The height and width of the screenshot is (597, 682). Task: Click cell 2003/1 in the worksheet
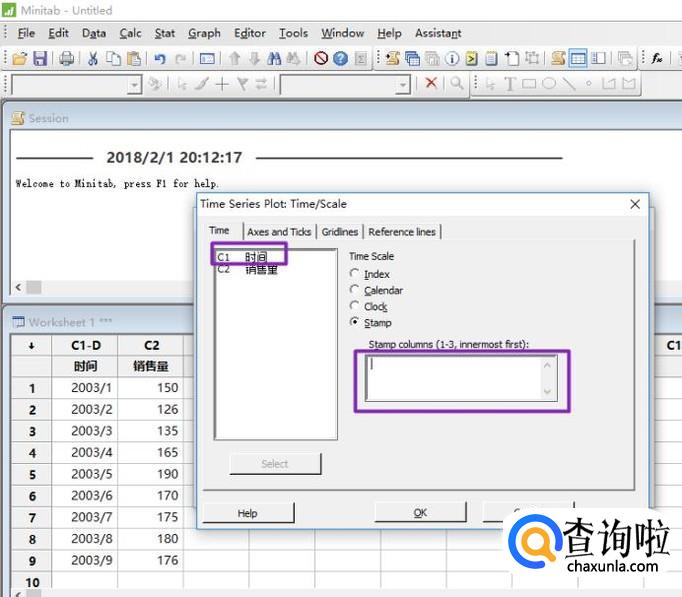point(85,387)
